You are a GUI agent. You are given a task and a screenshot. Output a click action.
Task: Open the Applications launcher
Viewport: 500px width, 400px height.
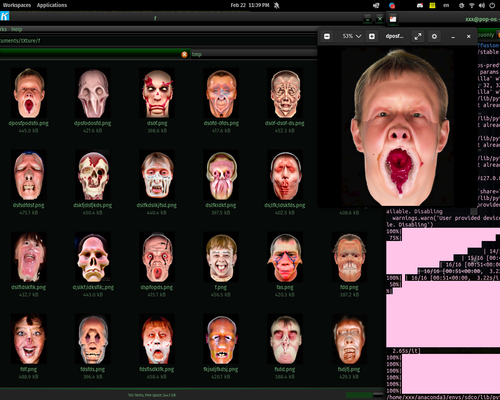click(x=52, y=5)
